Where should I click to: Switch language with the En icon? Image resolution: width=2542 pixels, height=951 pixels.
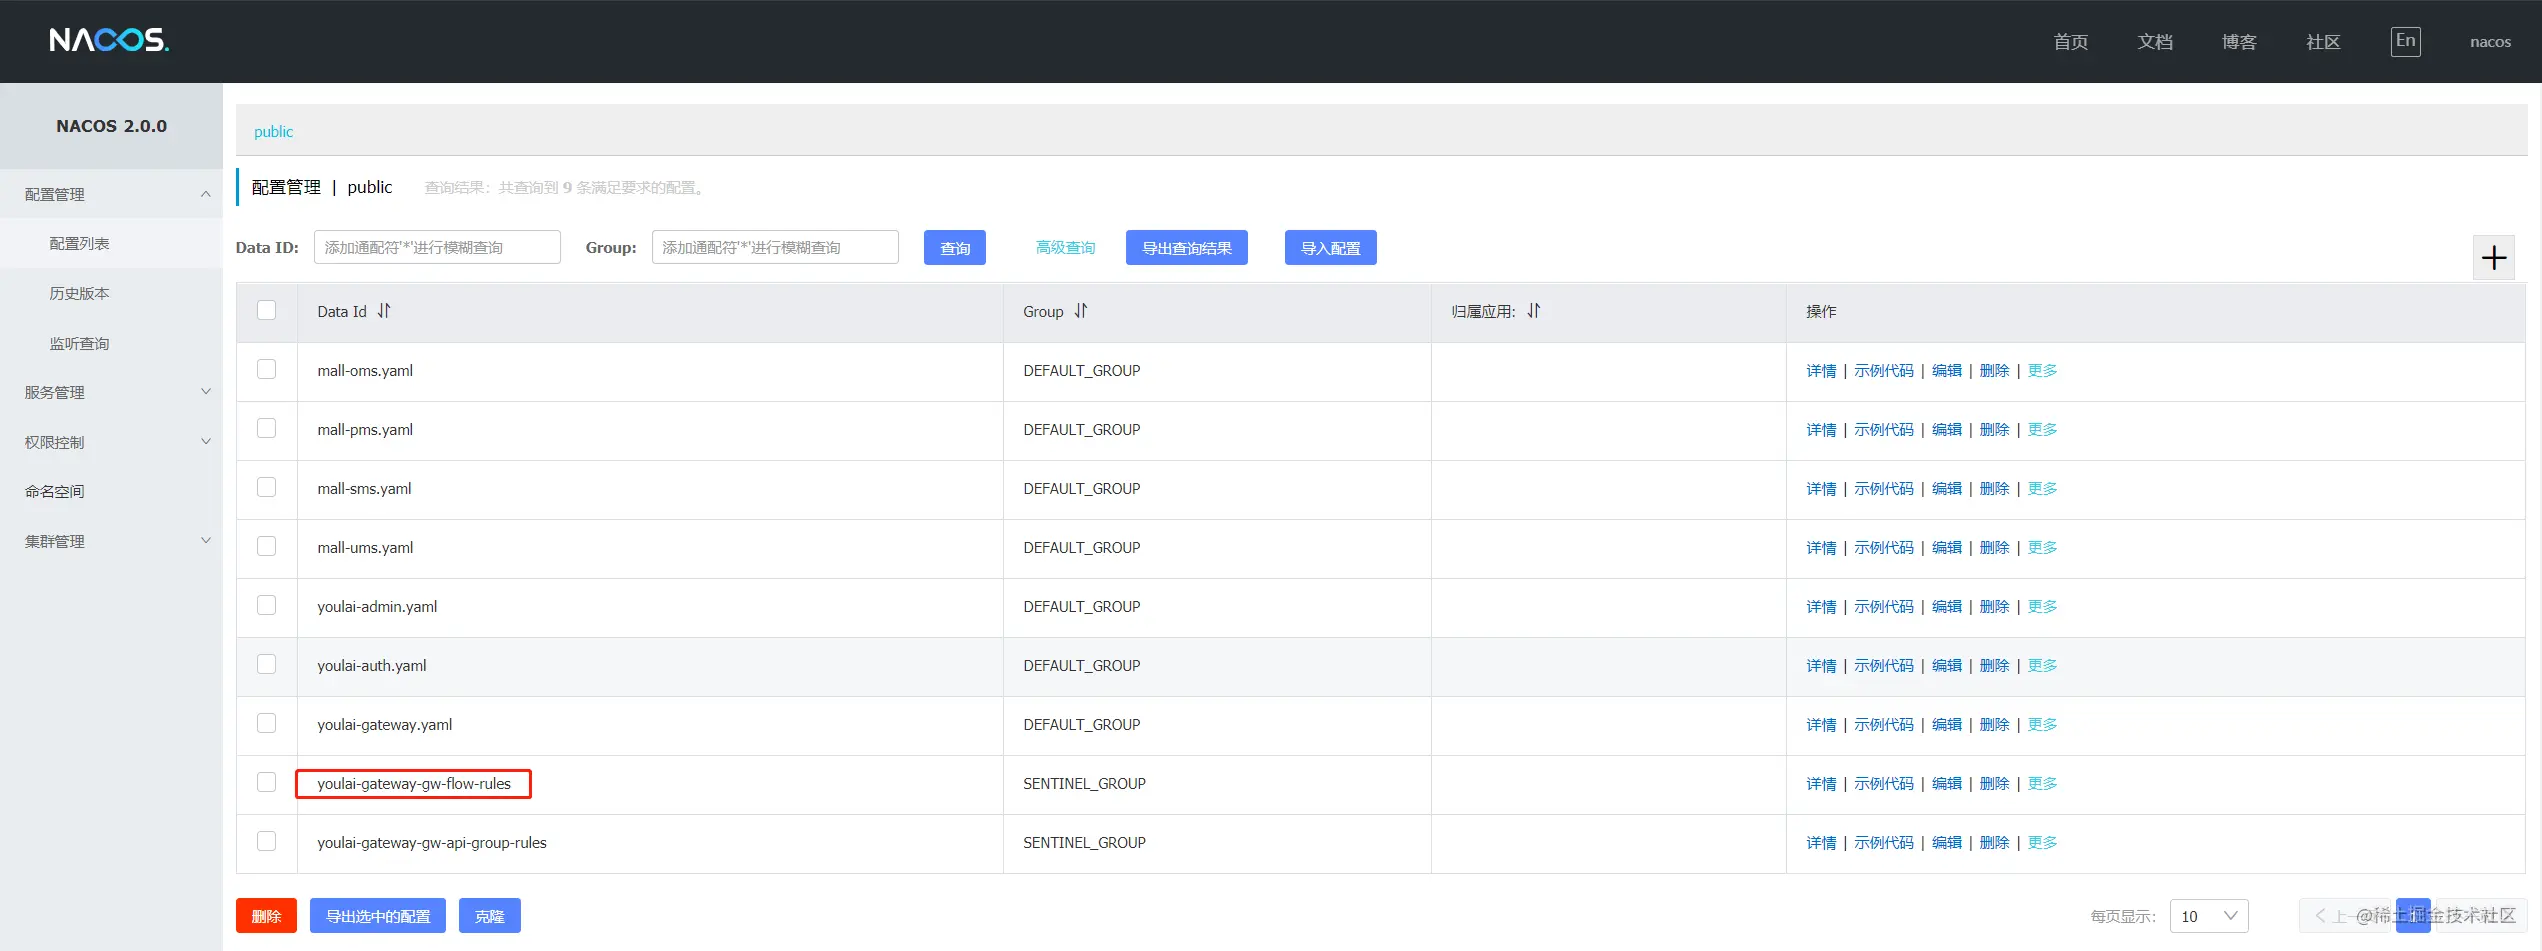click(2405, 41)
